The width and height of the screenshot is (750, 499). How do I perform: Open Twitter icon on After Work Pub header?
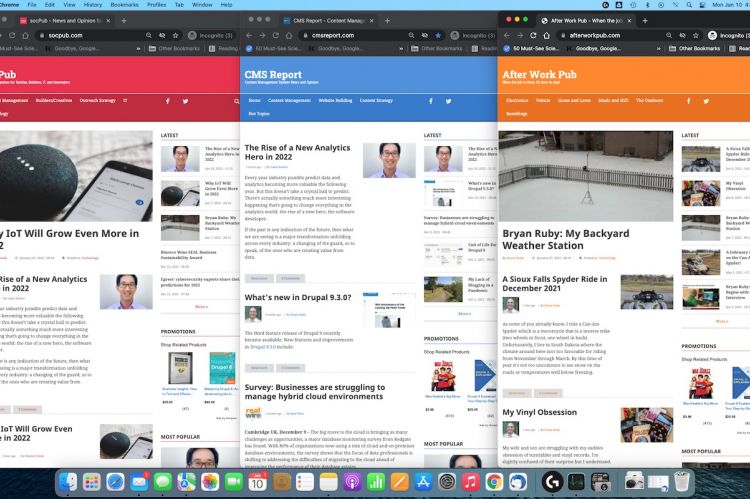pos(706,101)
